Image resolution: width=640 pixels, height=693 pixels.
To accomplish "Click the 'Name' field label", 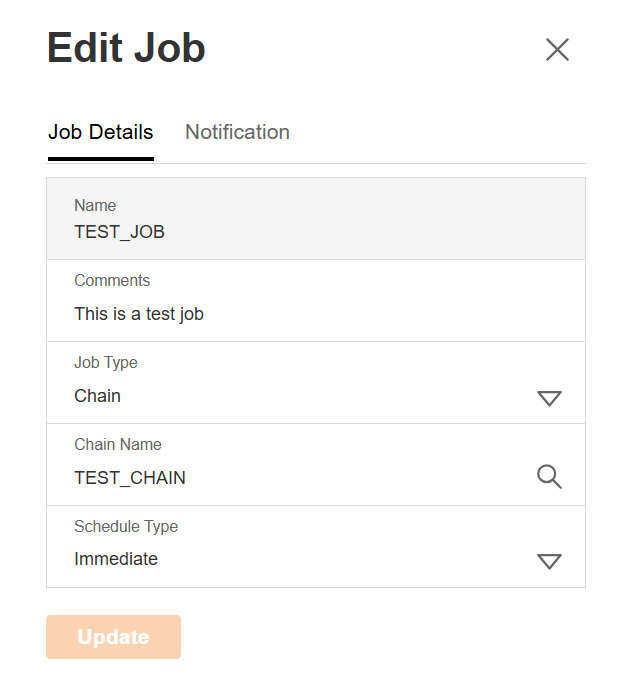I will (95, 205).
